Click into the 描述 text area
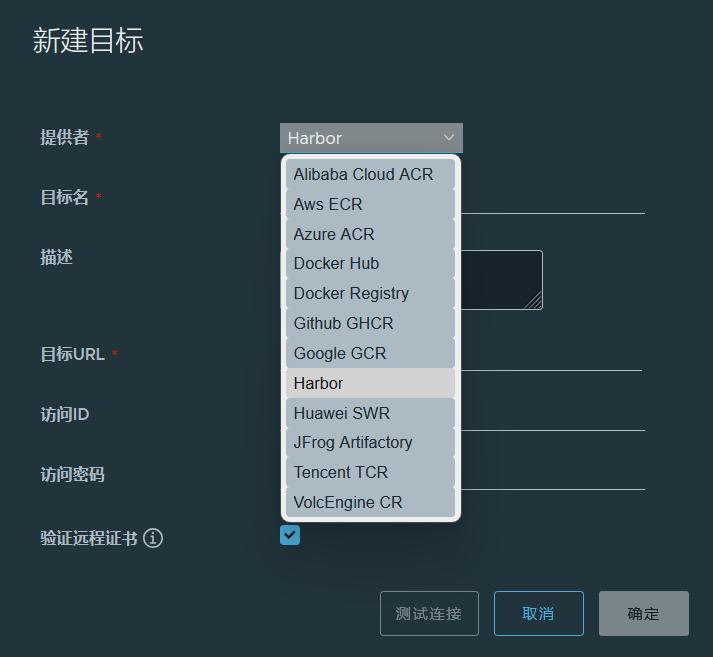This screenshot has height=657, width=713. [502, 280]
